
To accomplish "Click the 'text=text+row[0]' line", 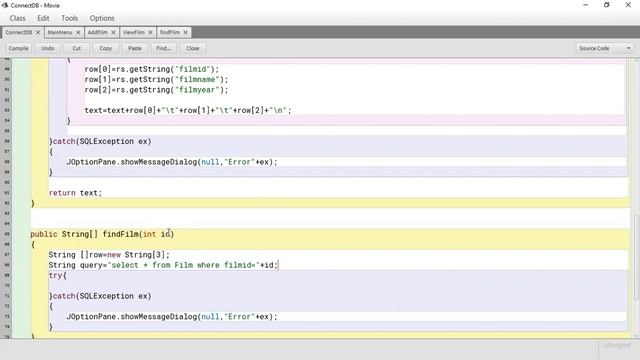I will (x=188, y=110).
